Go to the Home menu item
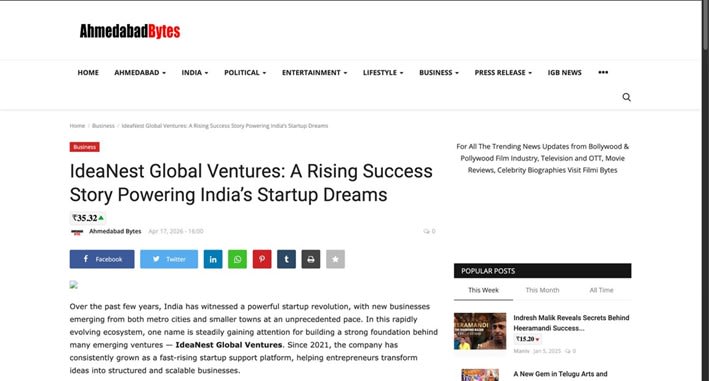Viewport: 709px width, 381px height. tap(88, 72)
